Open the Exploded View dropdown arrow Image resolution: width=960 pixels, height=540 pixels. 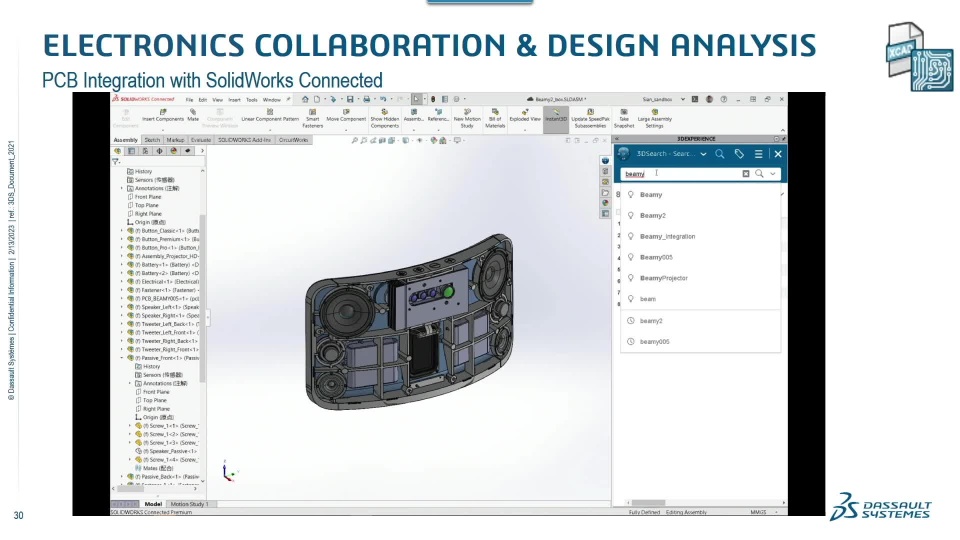coord(525,129)
